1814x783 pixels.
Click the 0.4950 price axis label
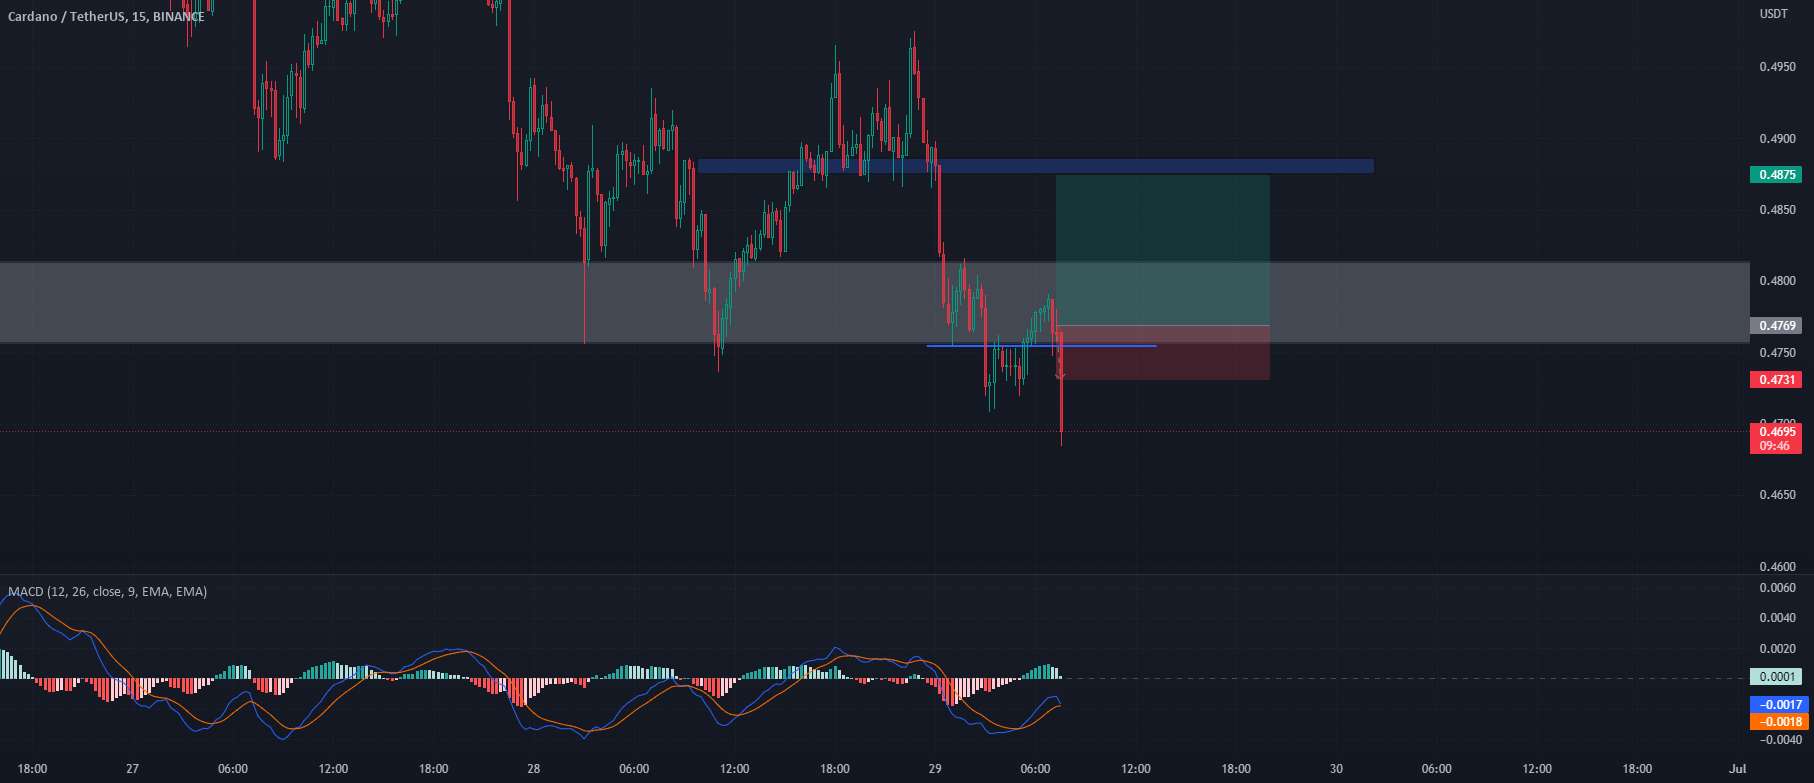pos(1777,68)
